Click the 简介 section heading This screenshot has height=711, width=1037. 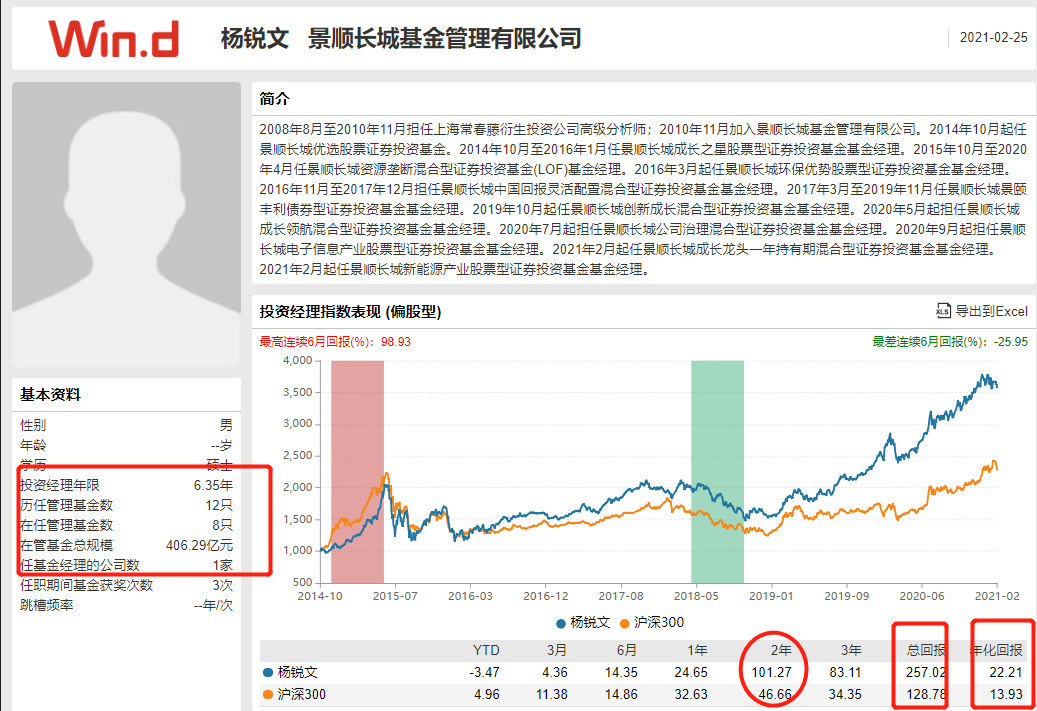tap(274, 99)
